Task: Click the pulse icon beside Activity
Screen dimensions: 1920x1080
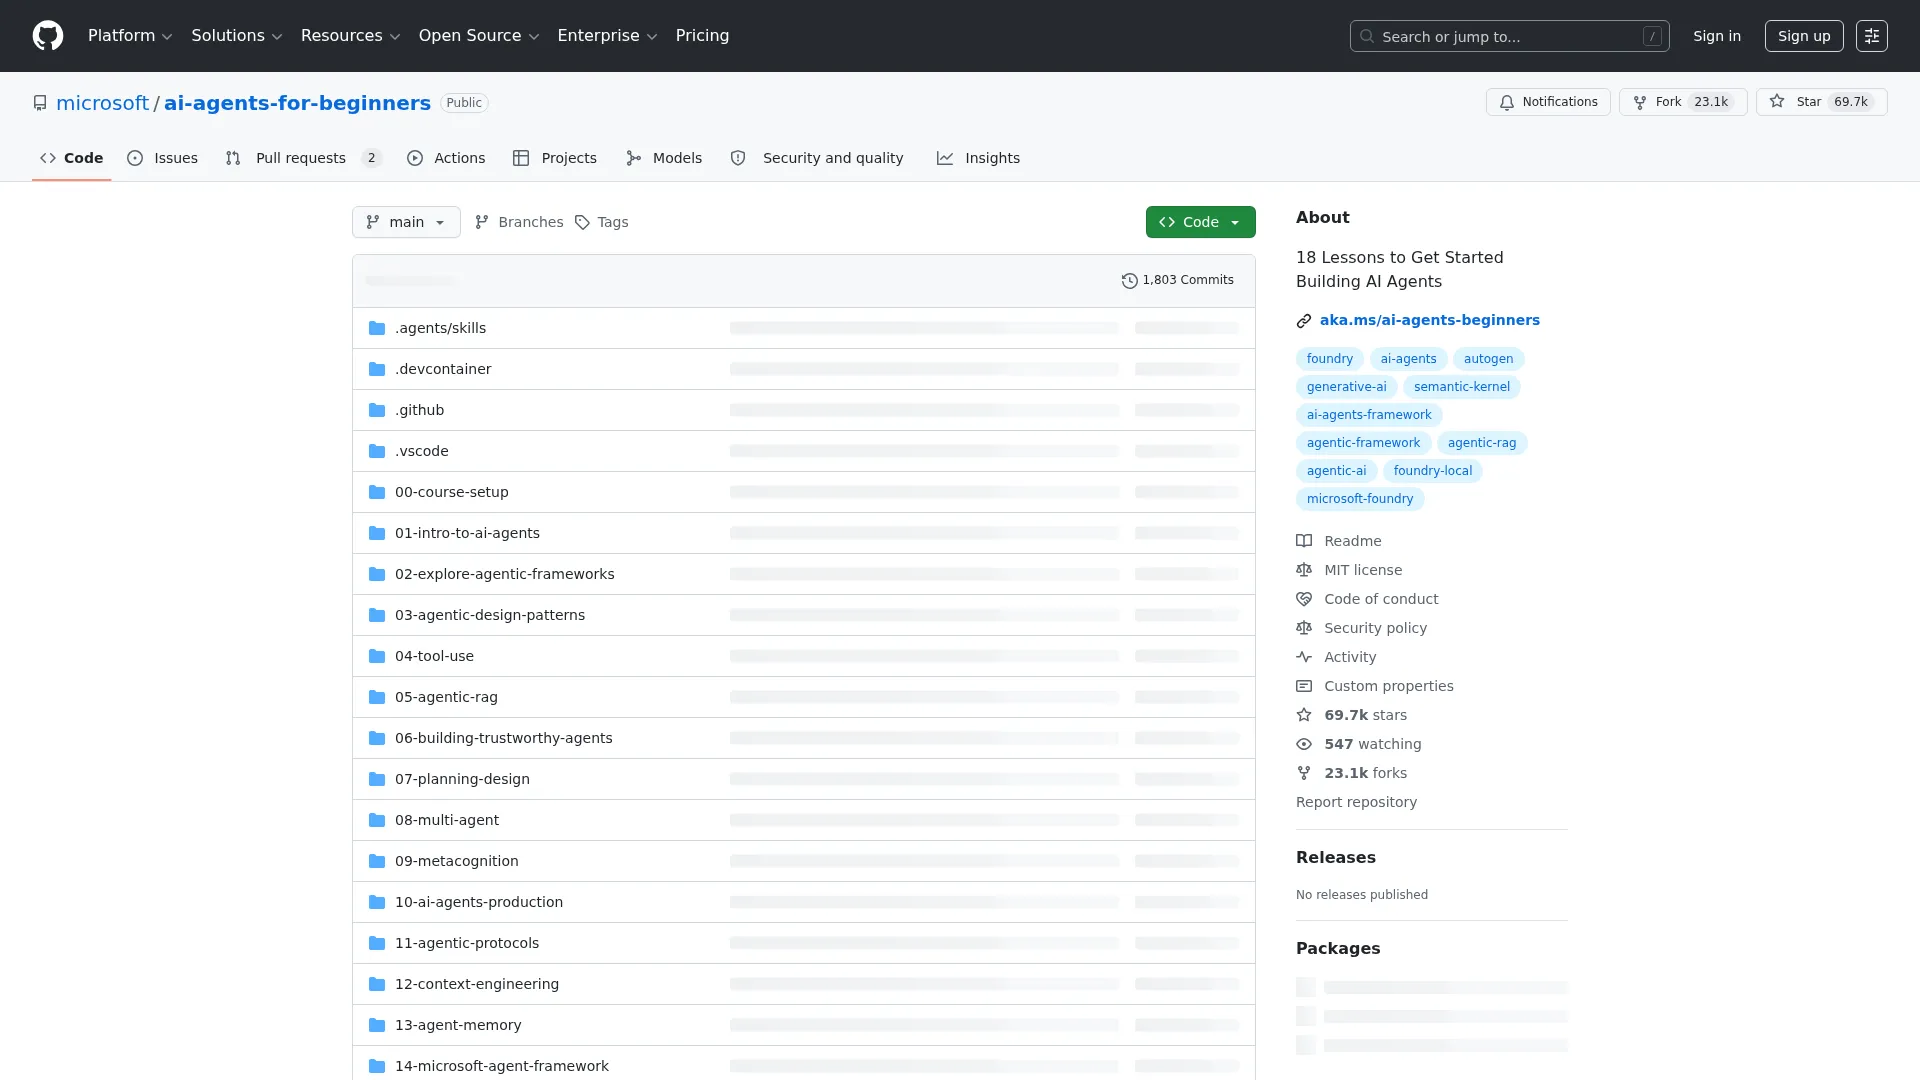Action: point(1304,657)
